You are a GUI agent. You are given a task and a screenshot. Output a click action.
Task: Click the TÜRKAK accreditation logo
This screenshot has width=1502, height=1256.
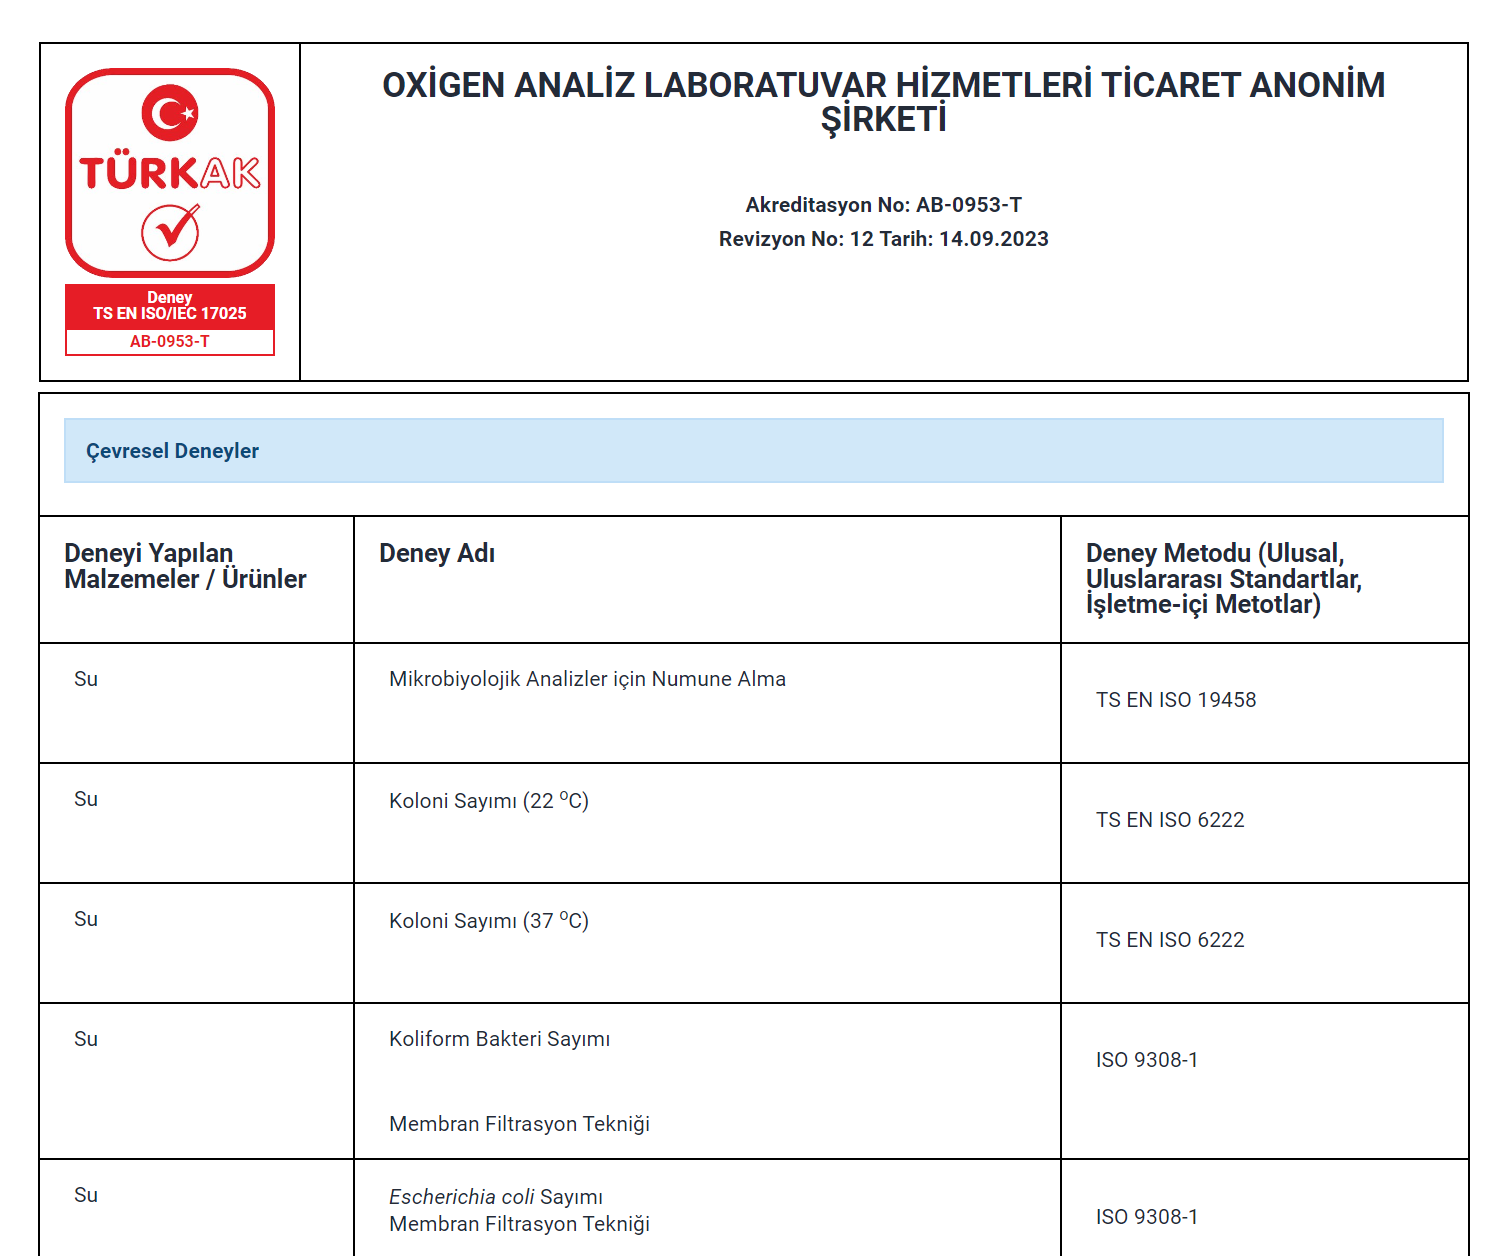click(x=170, y=212)
